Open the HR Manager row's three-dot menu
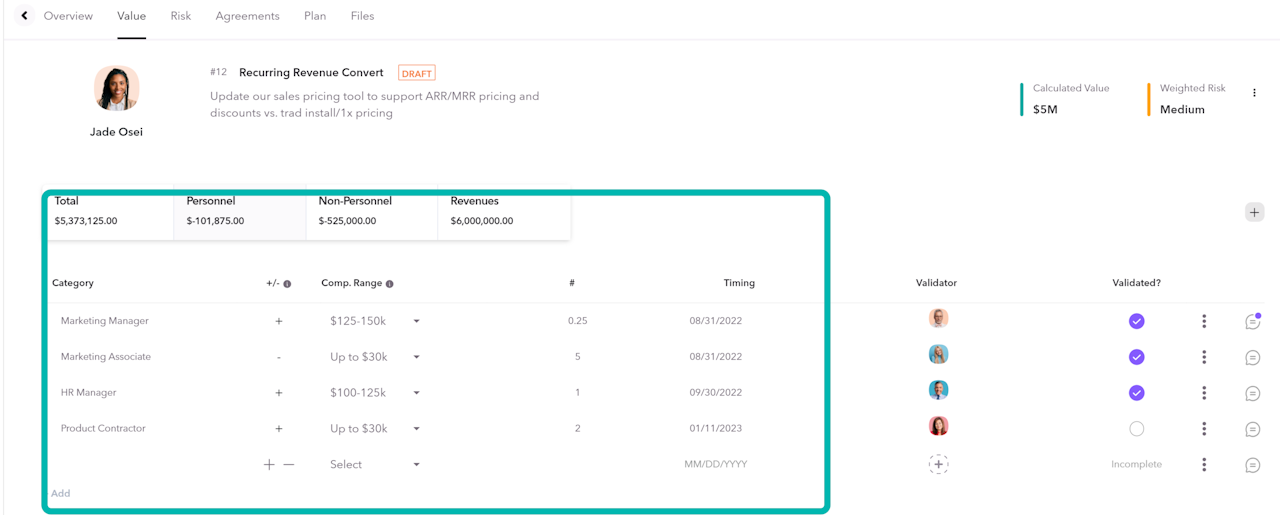Image resolution: width=1280 pixels, height=515 pixels. coord(1204,393)
